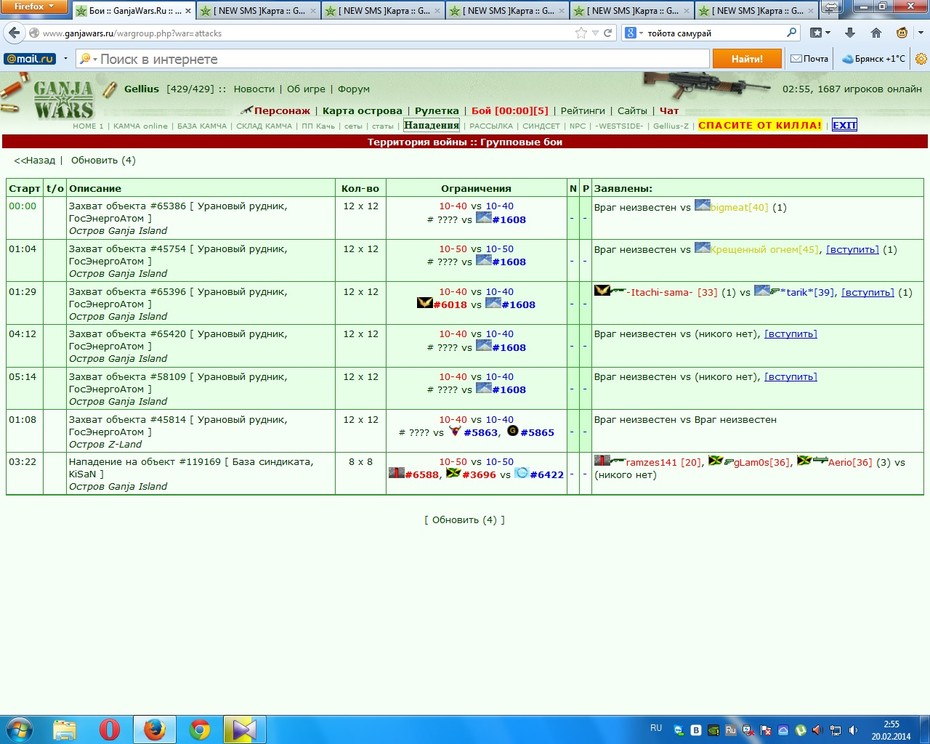Click GanjaWars logo
Image resolution: width=930 pixels, height=744 pixels.
tap(63, 98)
